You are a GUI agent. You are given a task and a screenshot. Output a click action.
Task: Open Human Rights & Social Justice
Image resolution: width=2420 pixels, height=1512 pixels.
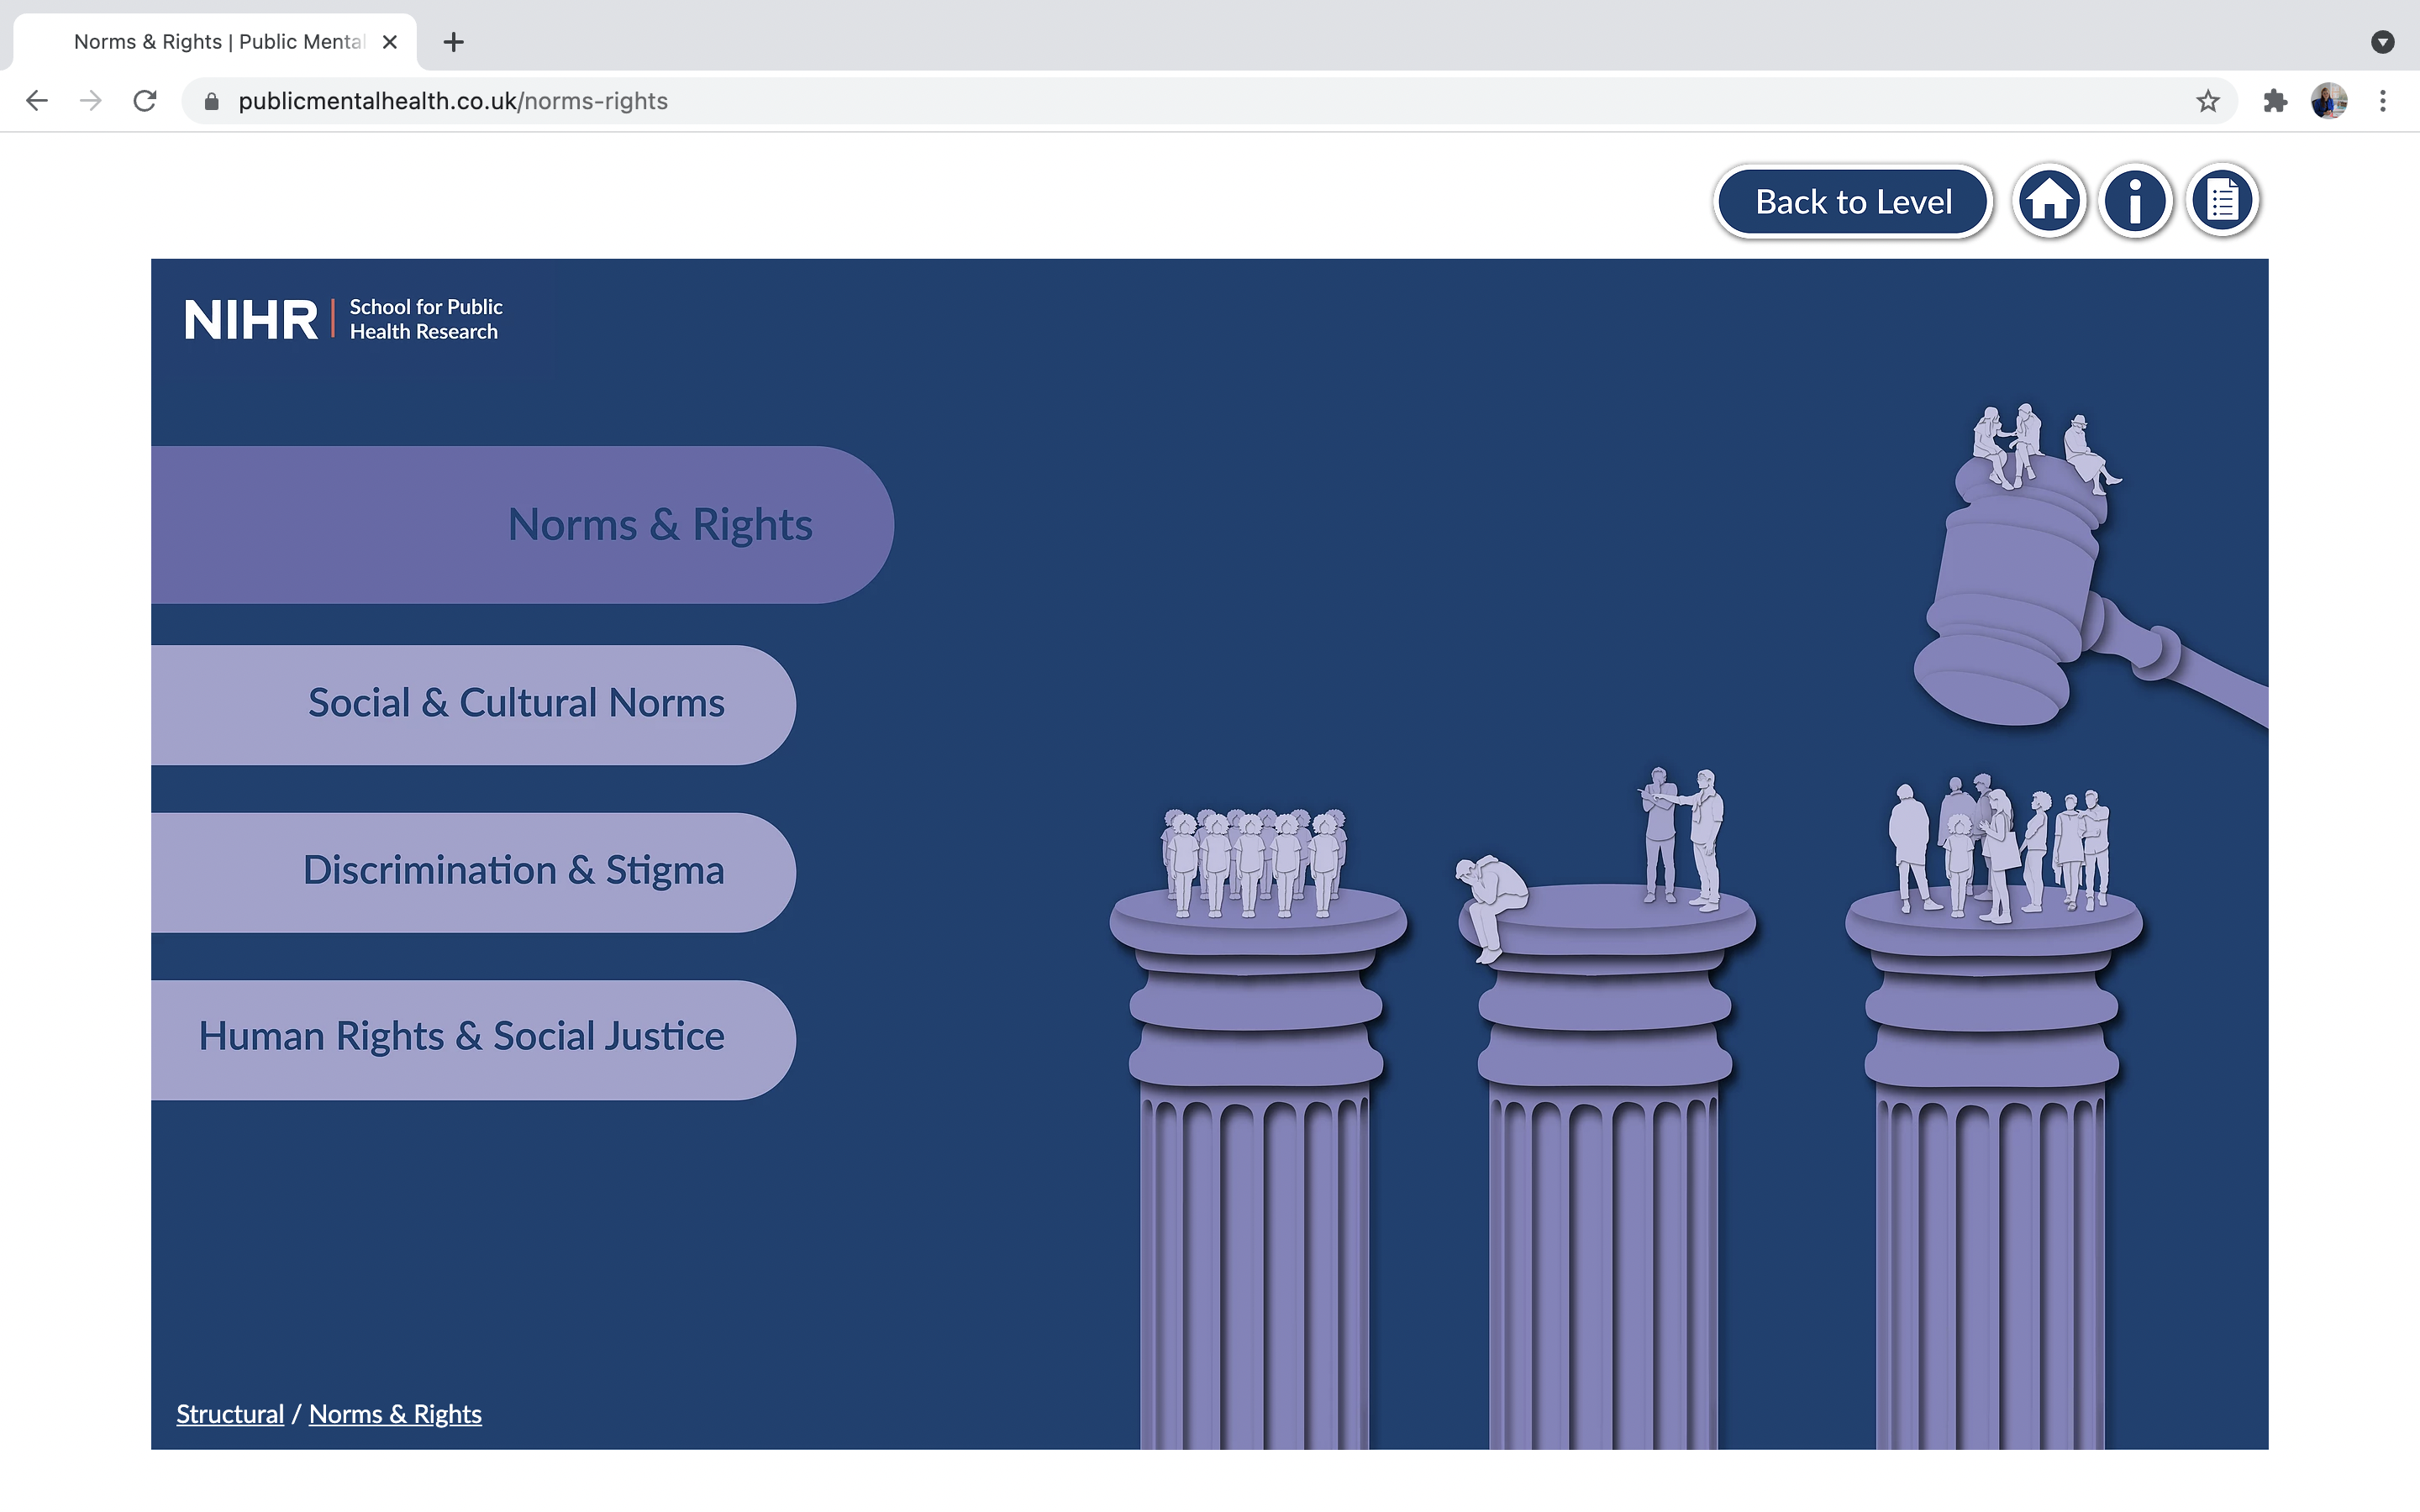pos(461,1037)
